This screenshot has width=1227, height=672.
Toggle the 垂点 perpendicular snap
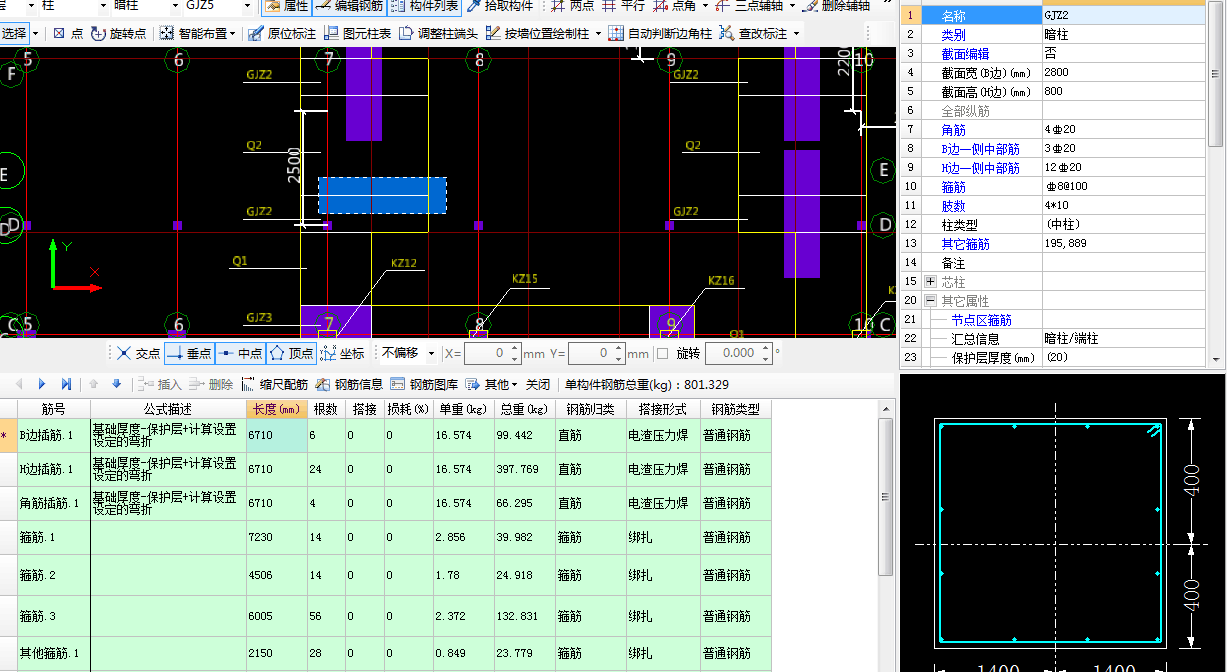[188, 353]
